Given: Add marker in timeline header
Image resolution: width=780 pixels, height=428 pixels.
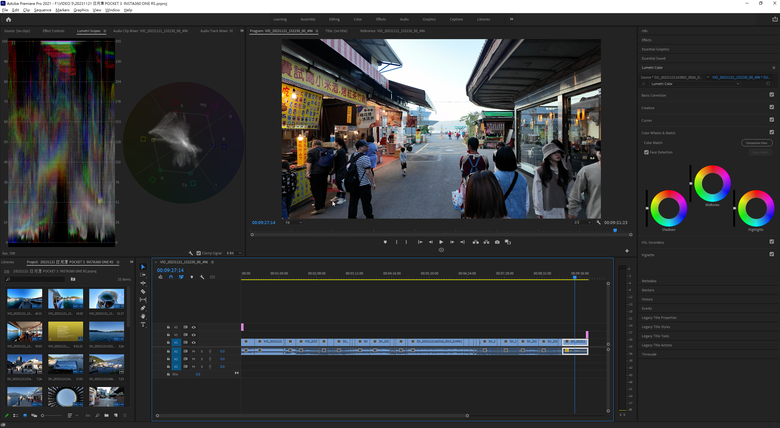Looking at the screenshot, I should (x=192, y=277).
